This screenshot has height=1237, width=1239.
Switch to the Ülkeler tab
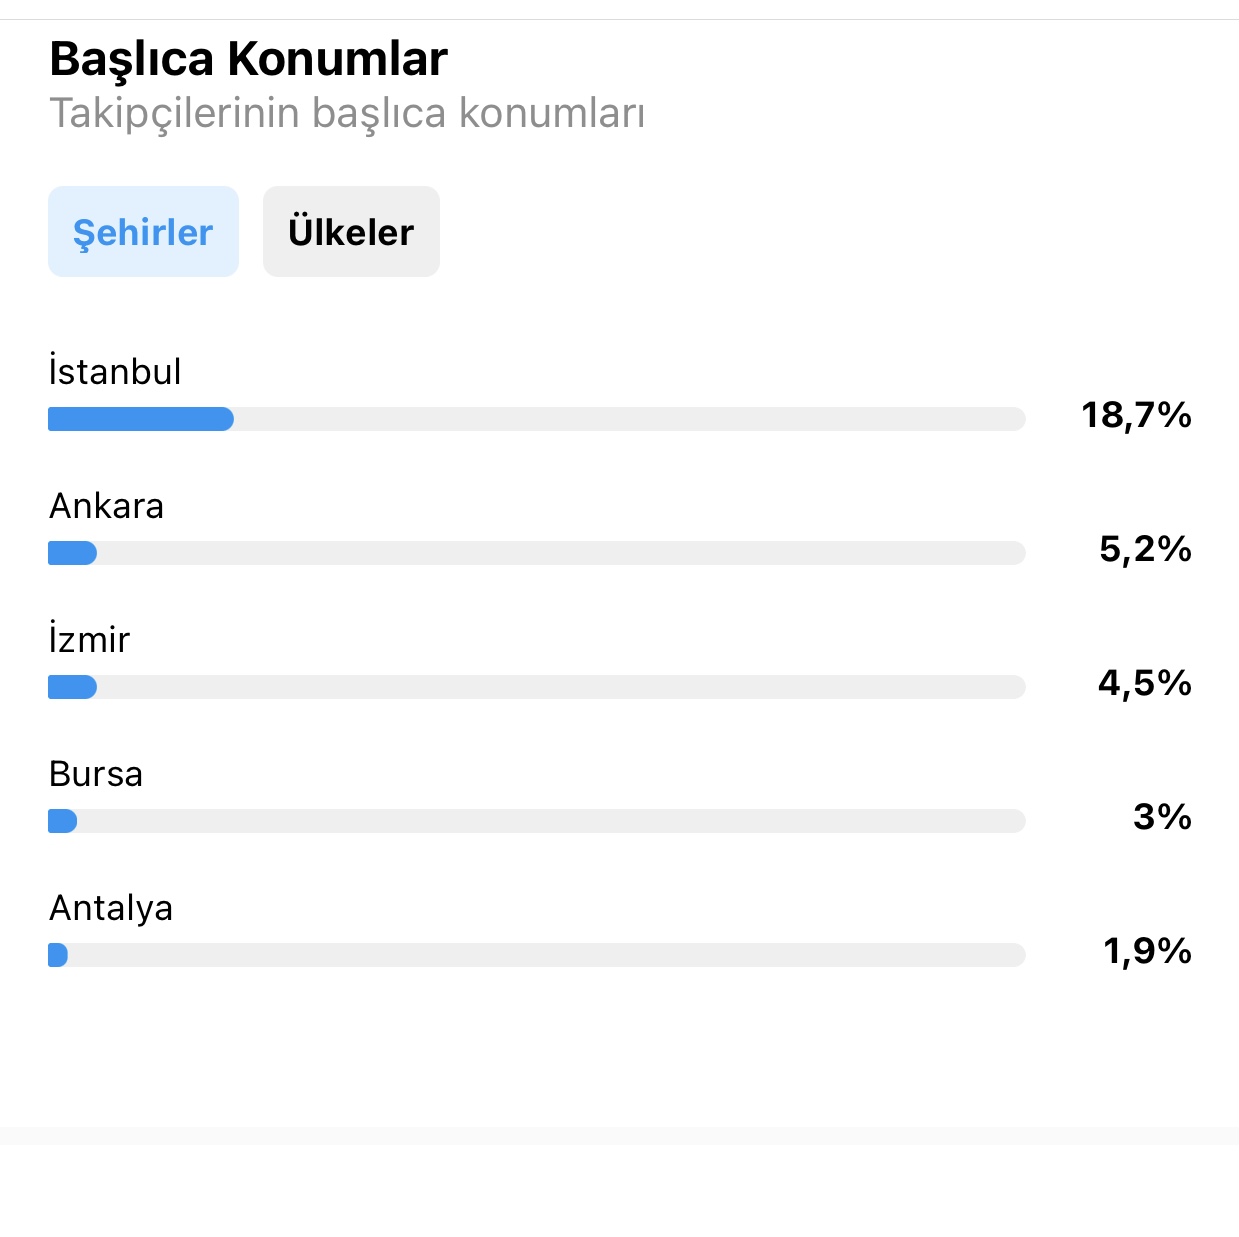point(351,231)
